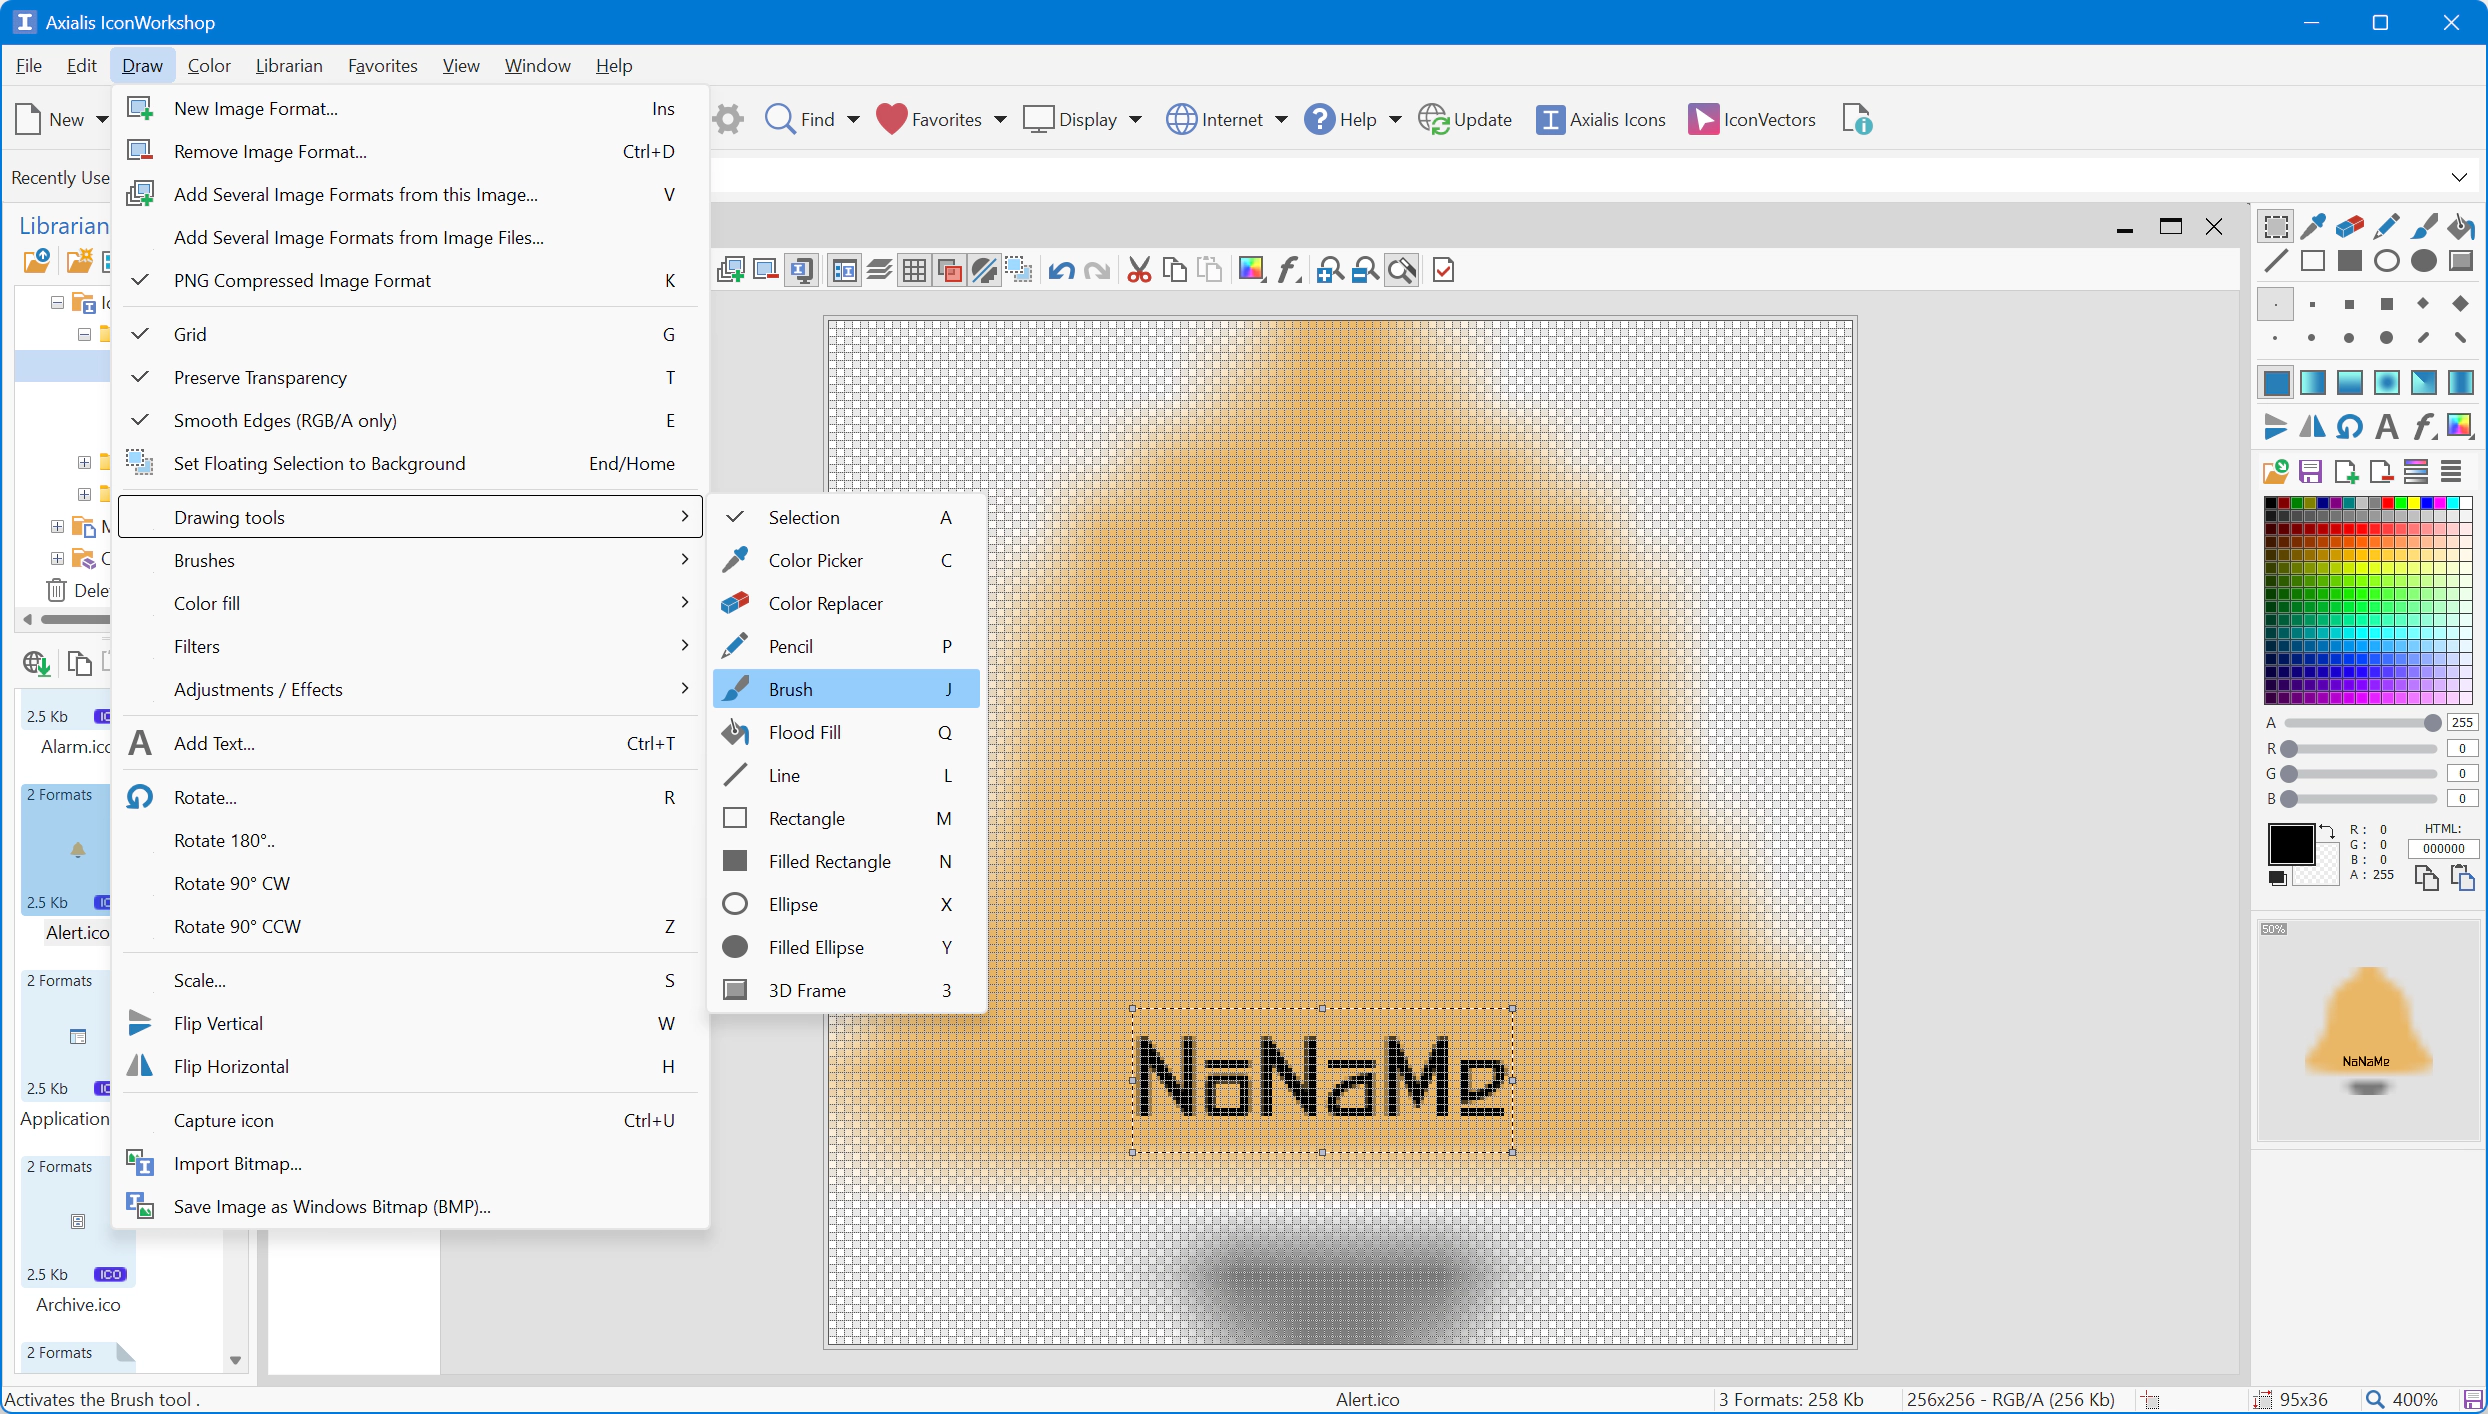Disable Preserve Transparency menu option
Viewport: 2488px width, 1414px height.
coord(260,377)
